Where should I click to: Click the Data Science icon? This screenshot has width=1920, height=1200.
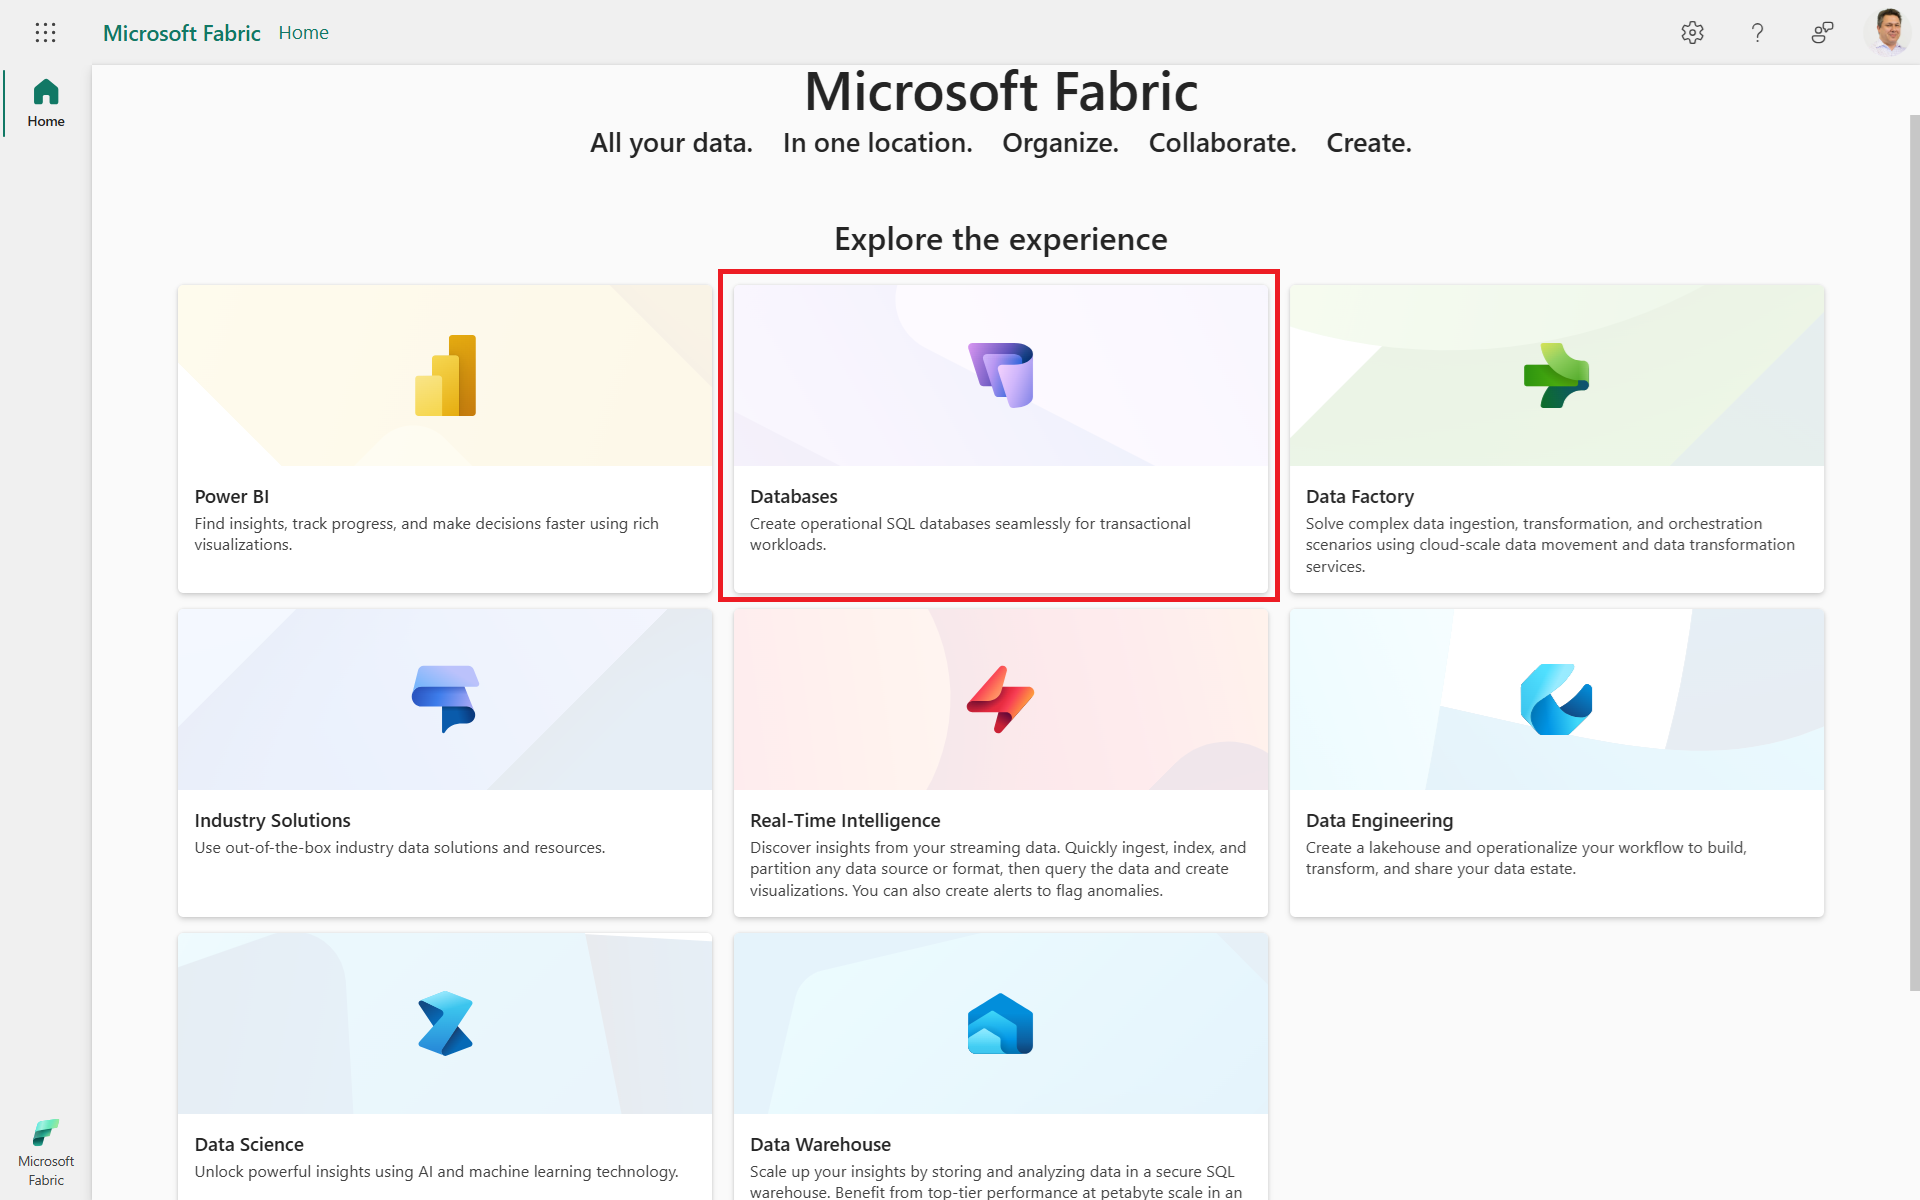click(x=444, y=1022)
